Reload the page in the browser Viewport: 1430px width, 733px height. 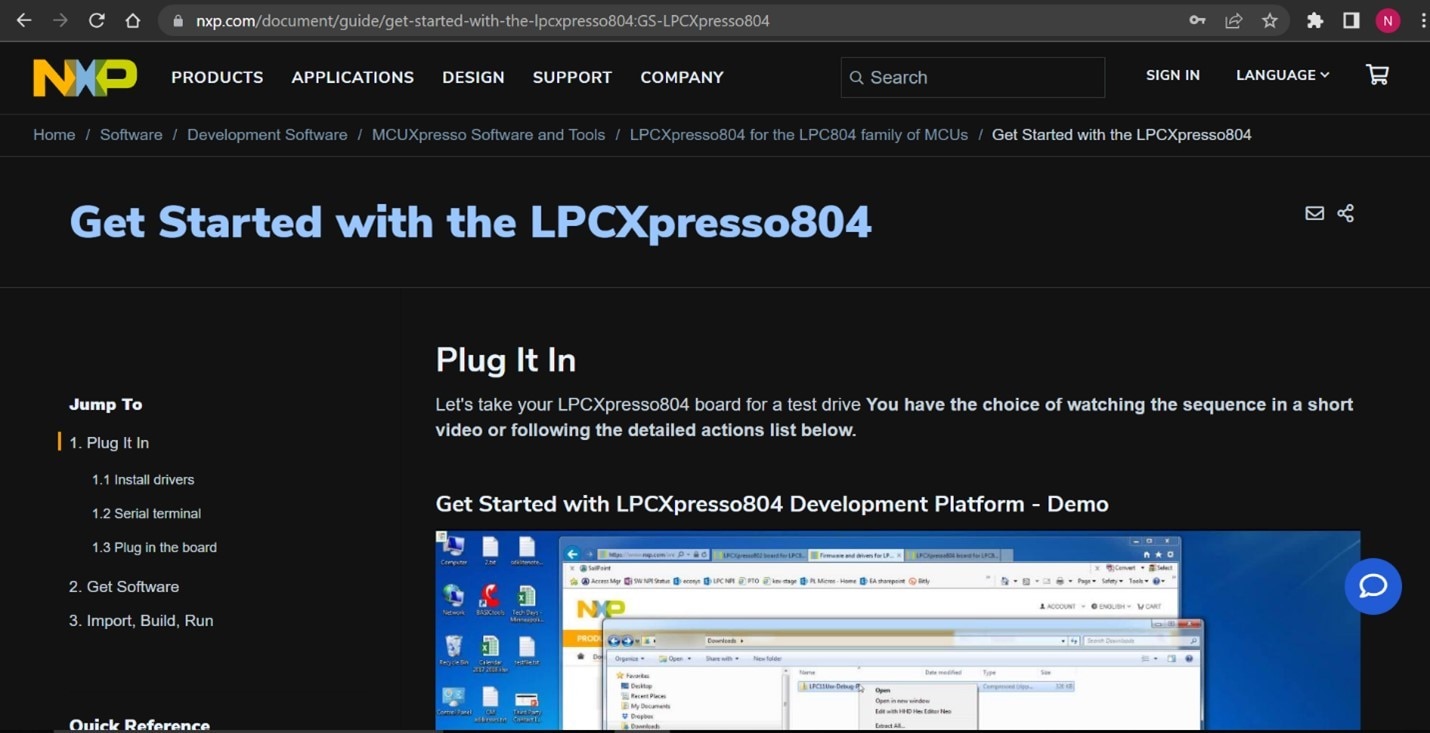point(97,20)
